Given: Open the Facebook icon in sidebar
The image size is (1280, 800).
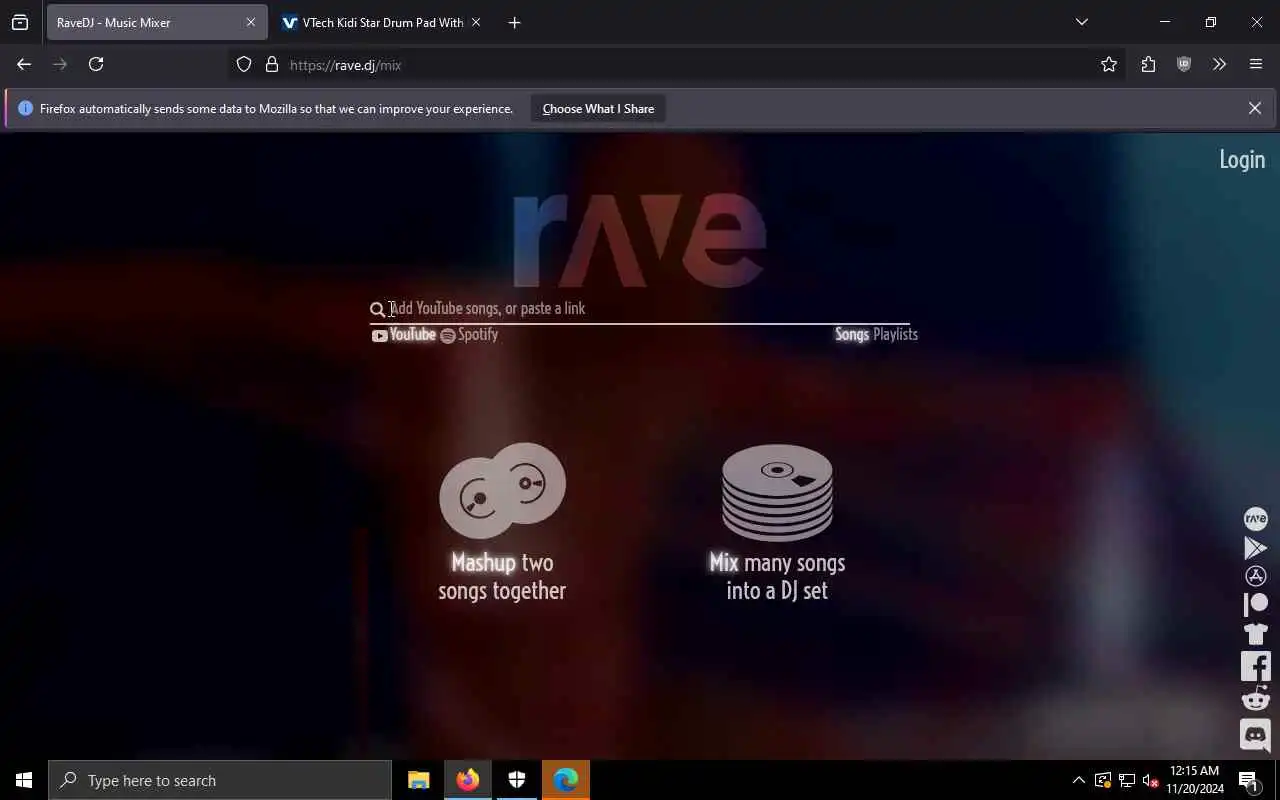Looking at the screenshot, I should pyautogui.click(x=1255, y=666).
